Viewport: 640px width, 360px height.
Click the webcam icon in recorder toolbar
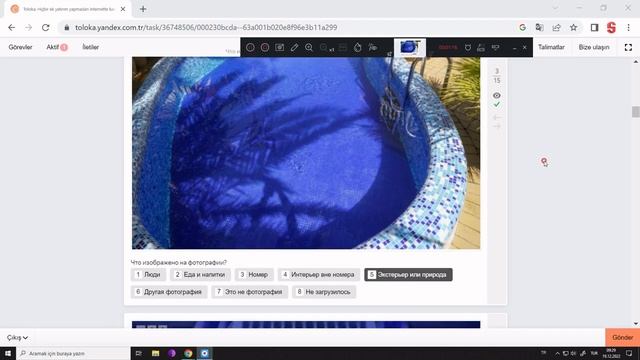point(468,47)
